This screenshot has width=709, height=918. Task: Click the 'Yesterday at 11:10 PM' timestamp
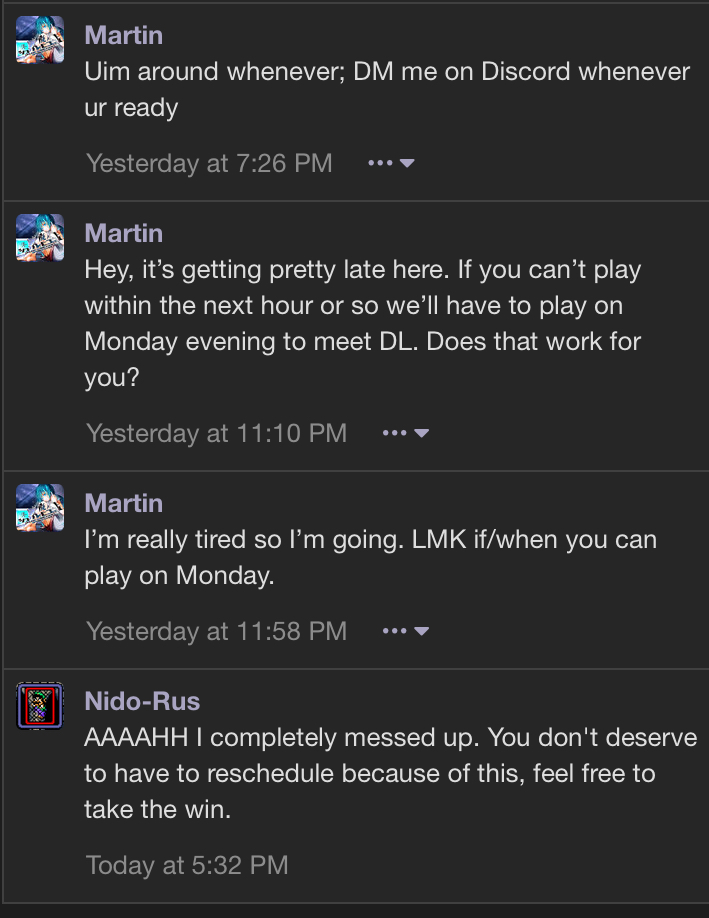tap(217, 433)
